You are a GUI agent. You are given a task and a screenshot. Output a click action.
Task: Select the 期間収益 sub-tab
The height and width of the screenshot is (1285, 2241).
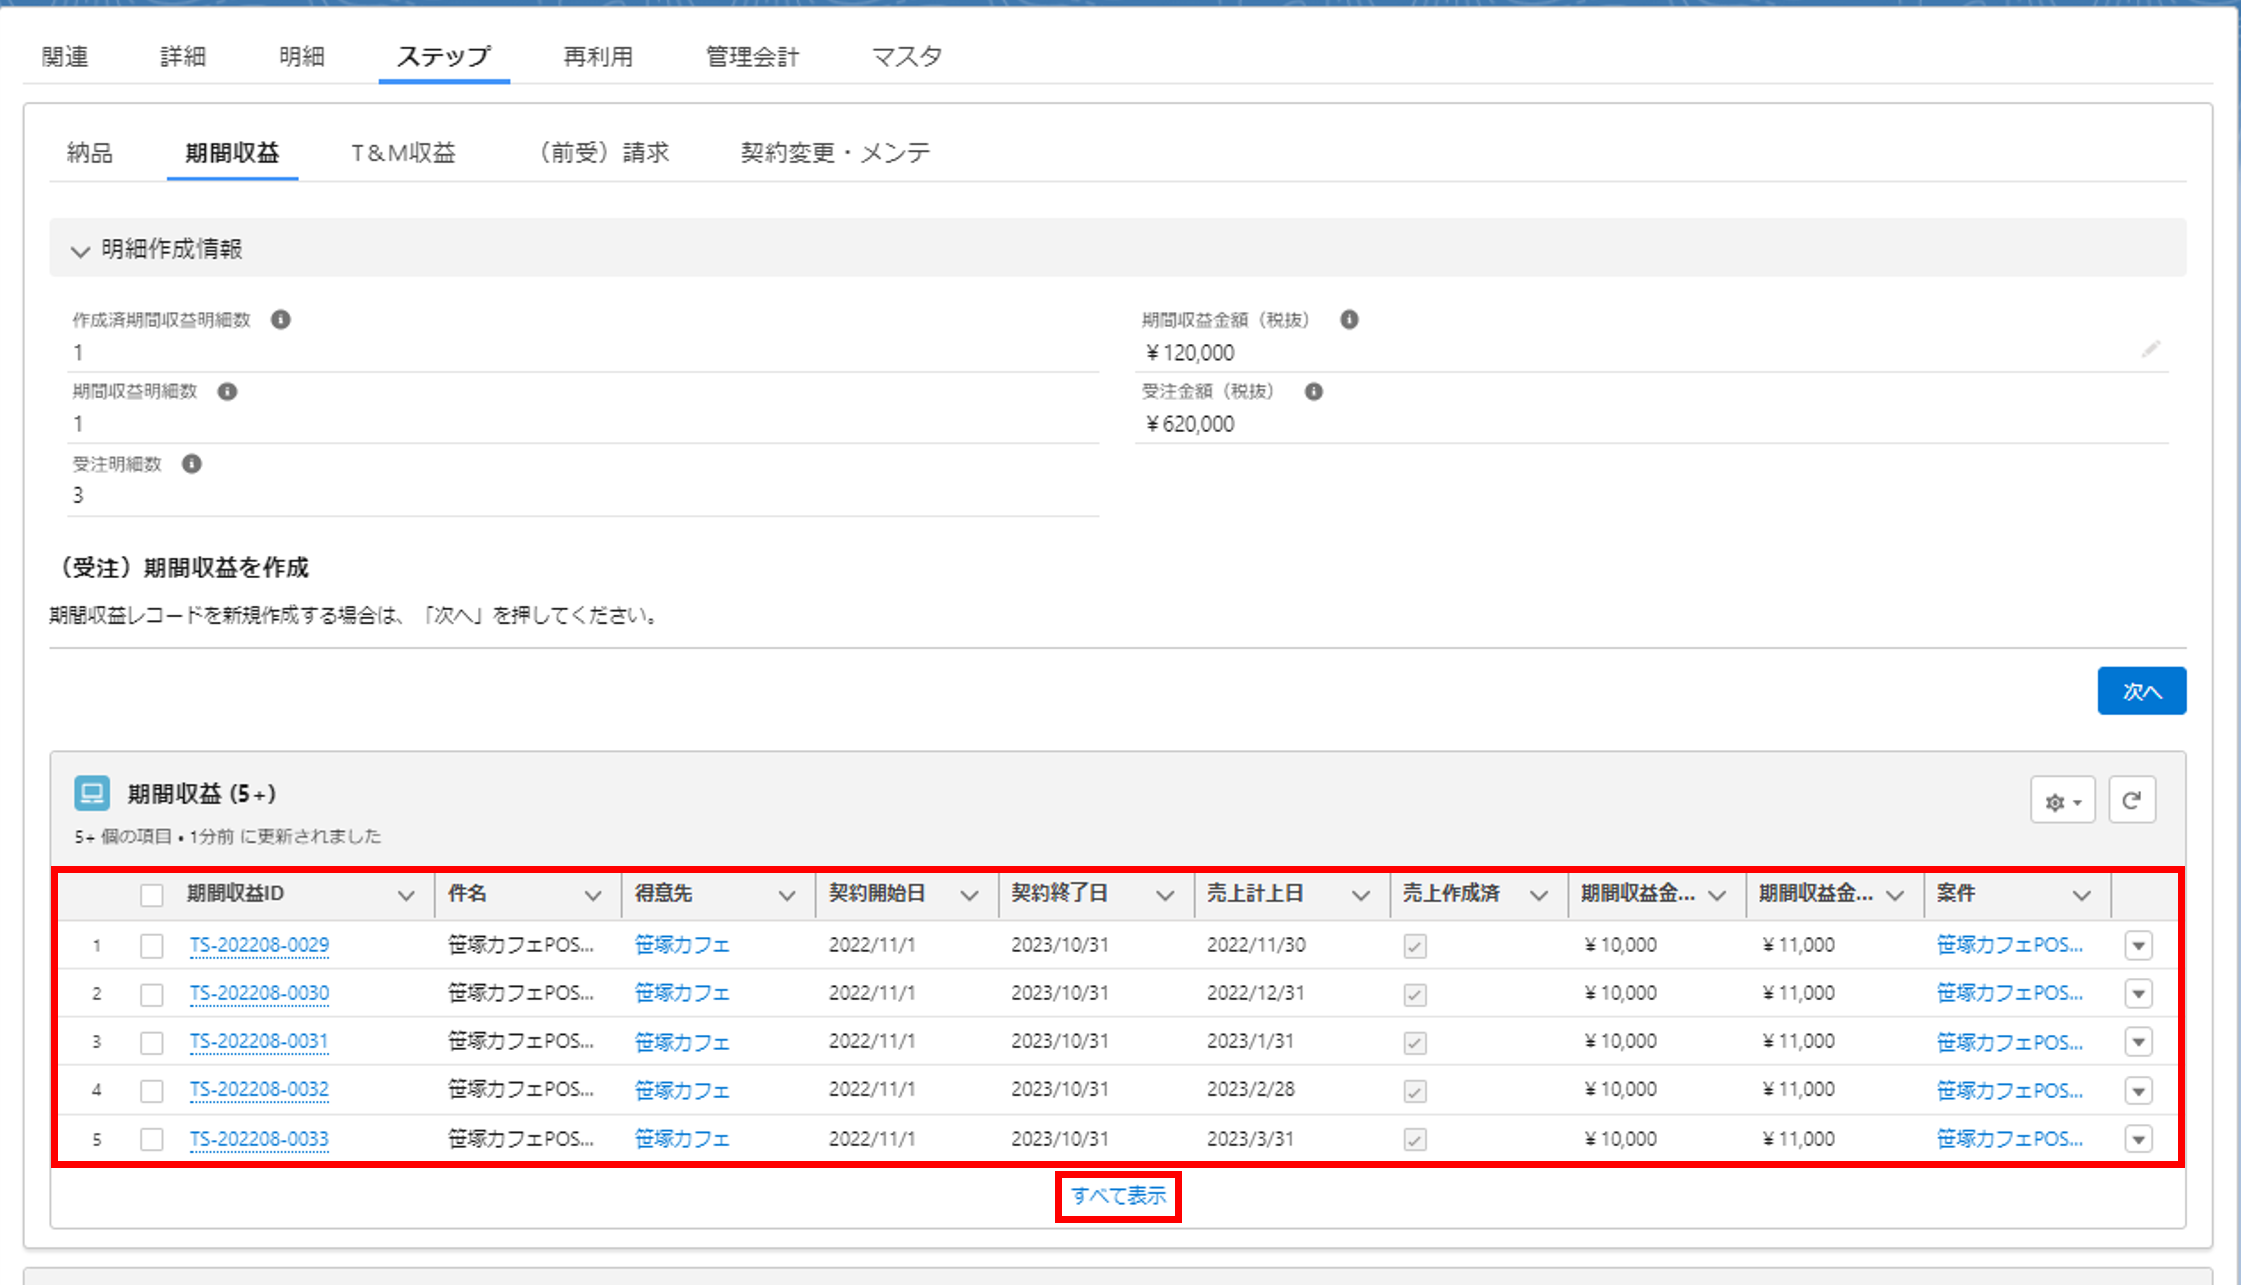[232, 153]
